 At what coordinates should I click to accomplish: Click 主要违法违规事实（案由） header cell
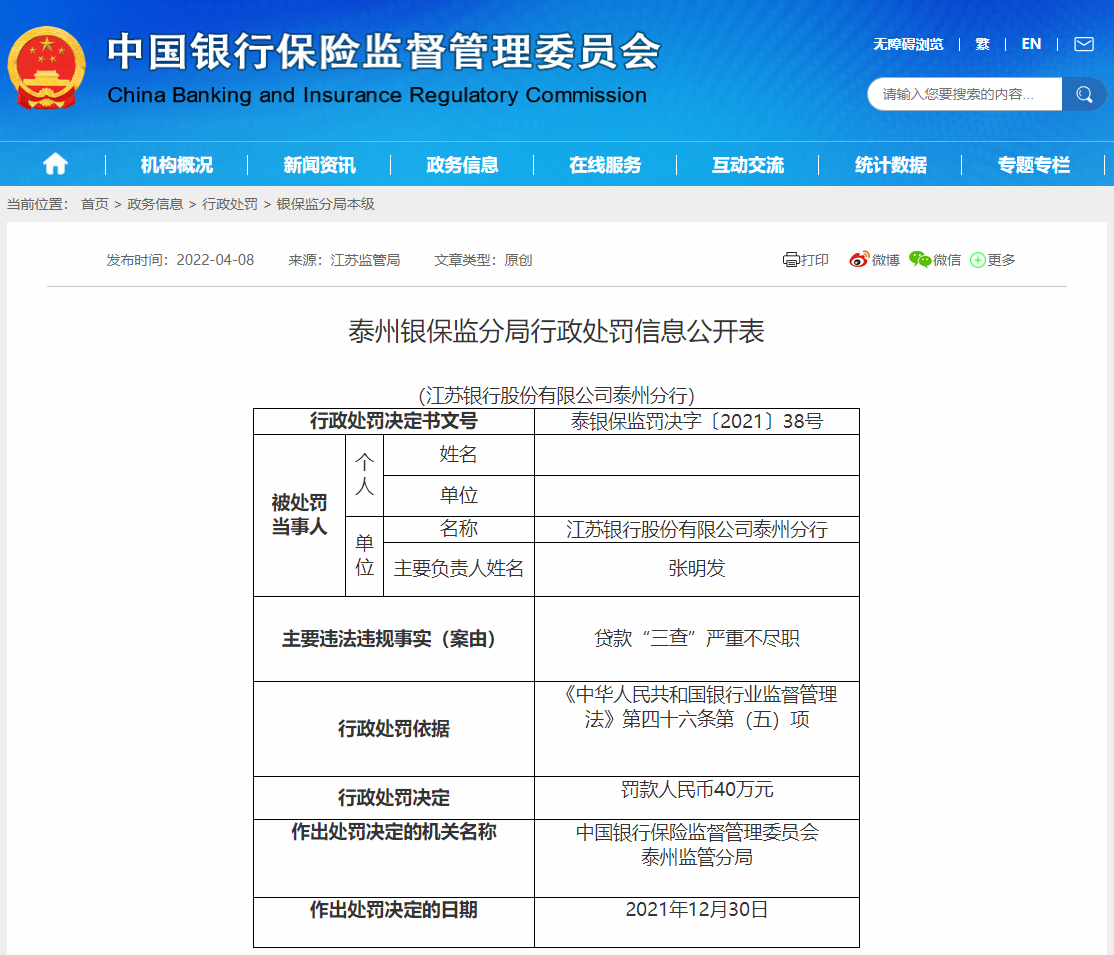394,639
